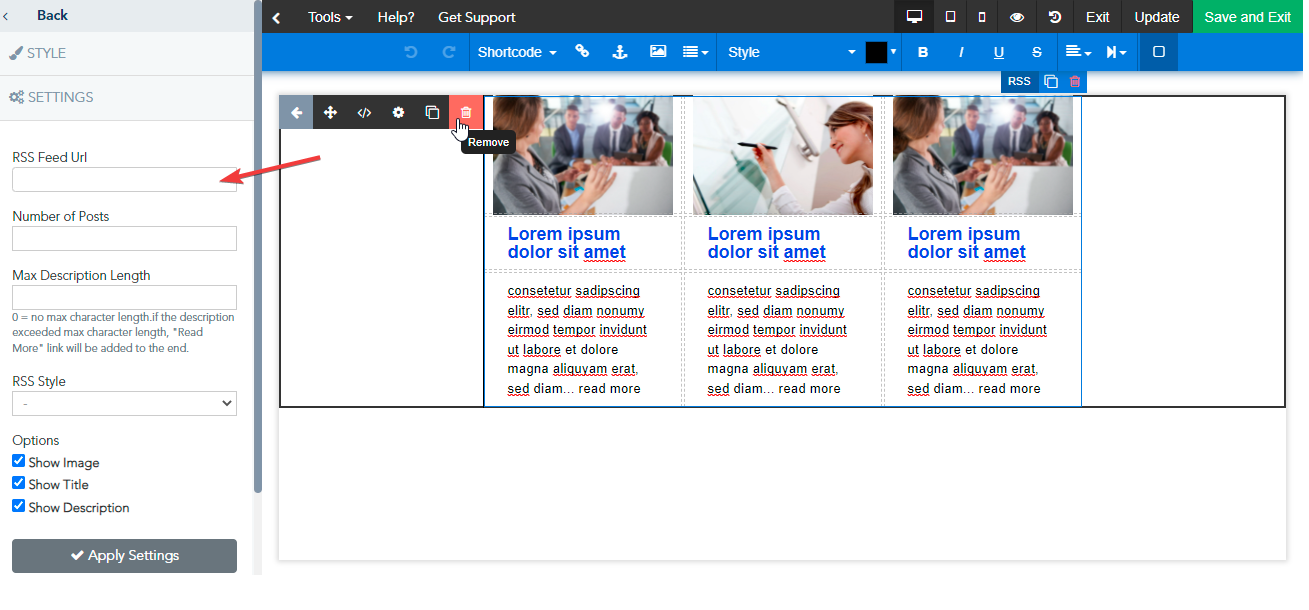Open the row code editor icon
The height and width of the screenshot is (610, 1309).
pos(364,113)
